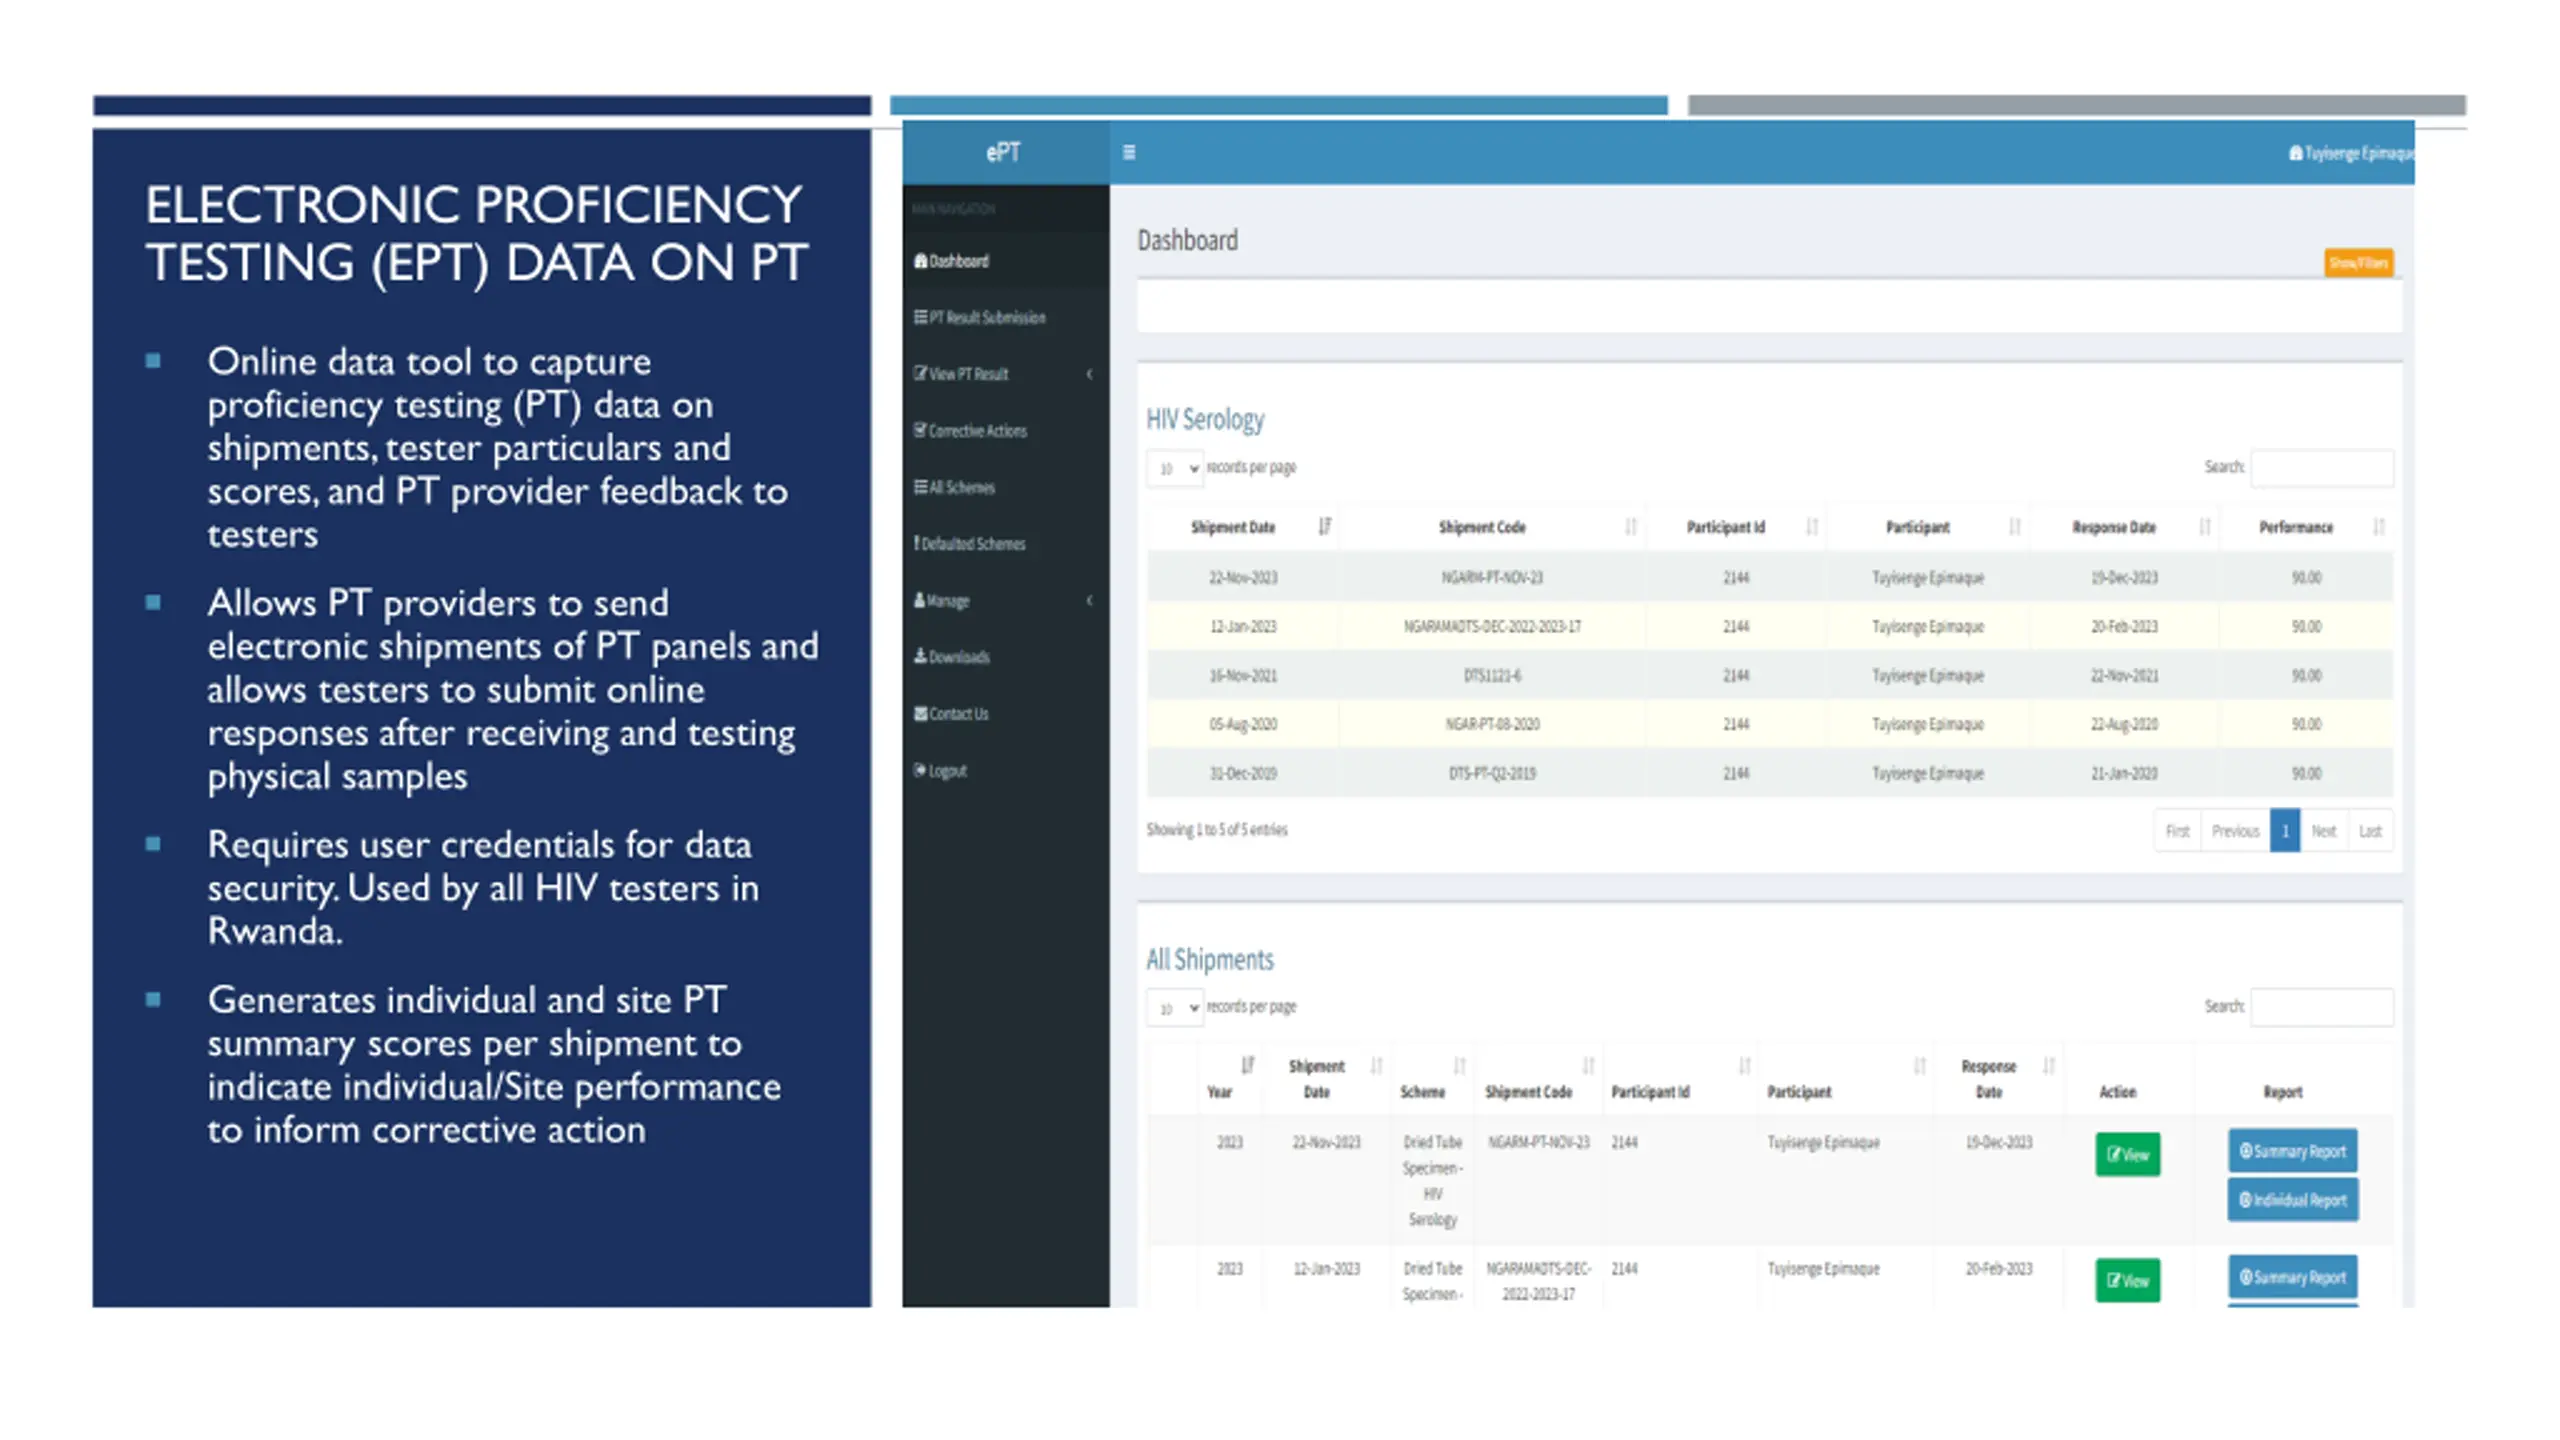Open Contact Us in sidebar
This screenshot has height=1440, width=2560.
coord(1005,714)
